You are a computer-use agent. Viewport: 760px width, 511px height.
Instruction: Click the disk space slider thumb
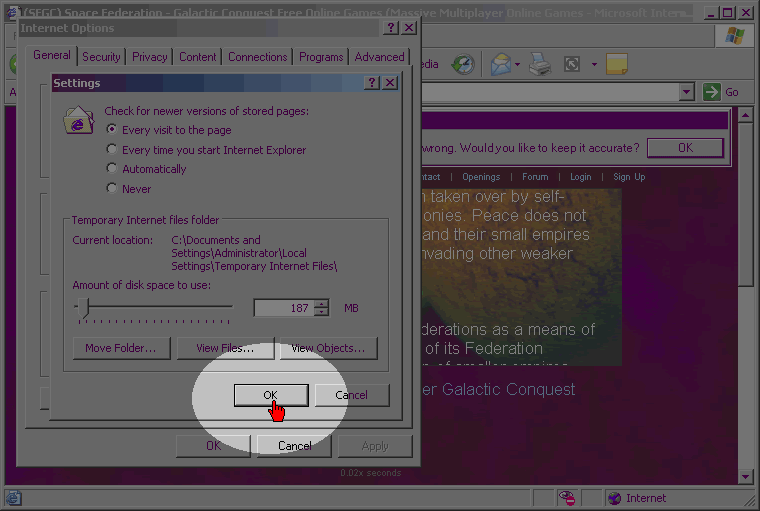84,307
